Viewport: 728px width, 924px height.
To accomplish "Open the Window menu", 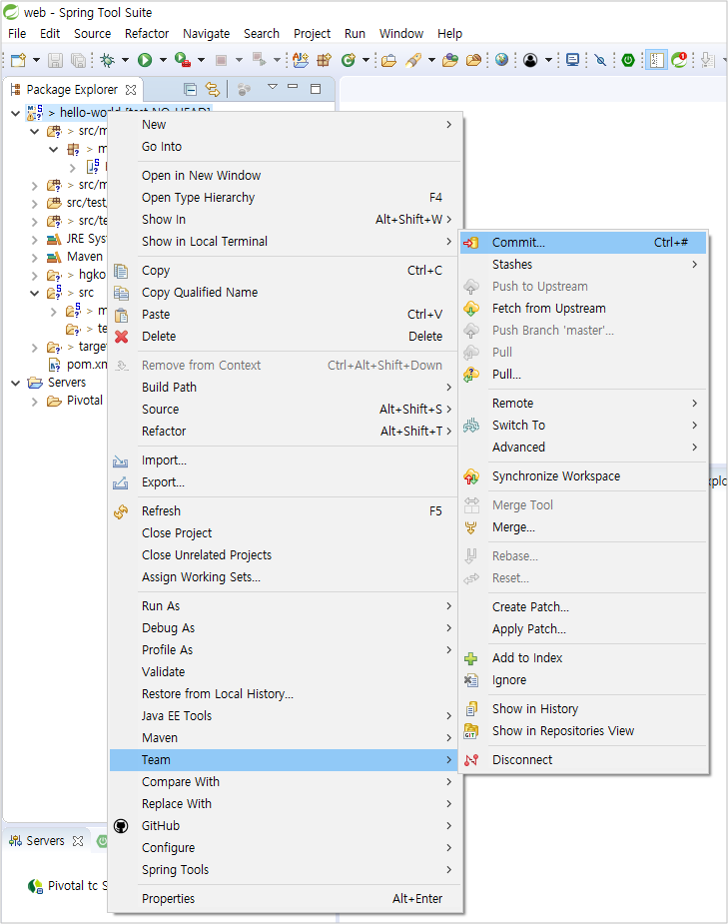I will point(401,34).
